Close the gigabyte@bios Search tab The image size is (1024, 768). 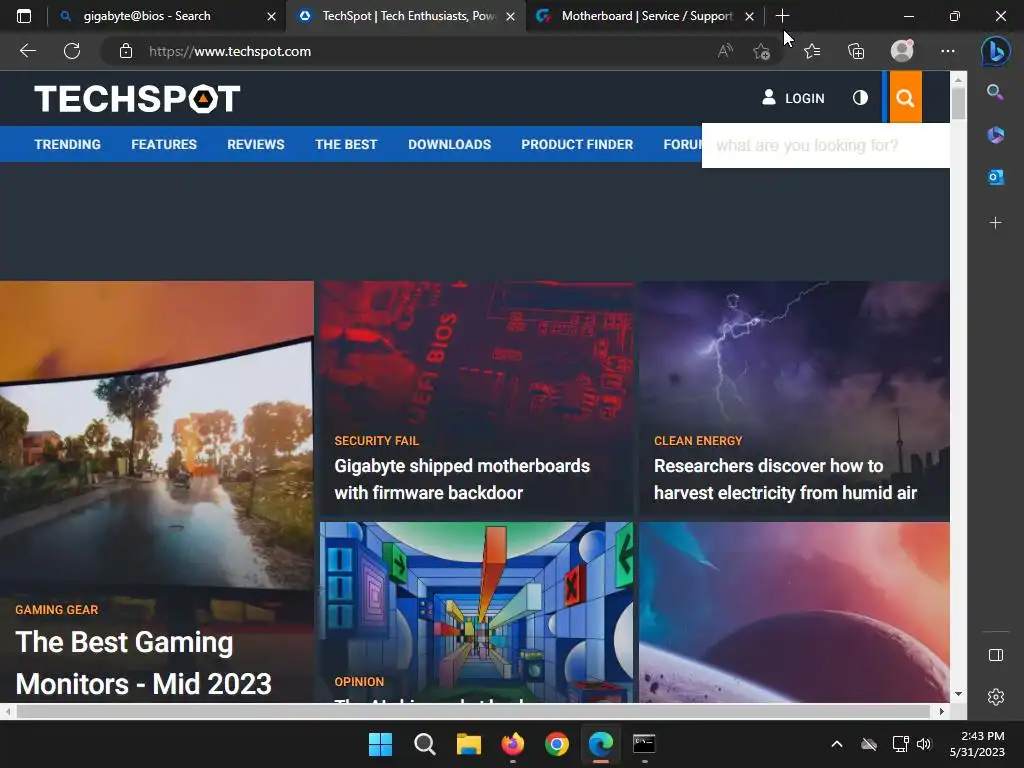point(271,16)
